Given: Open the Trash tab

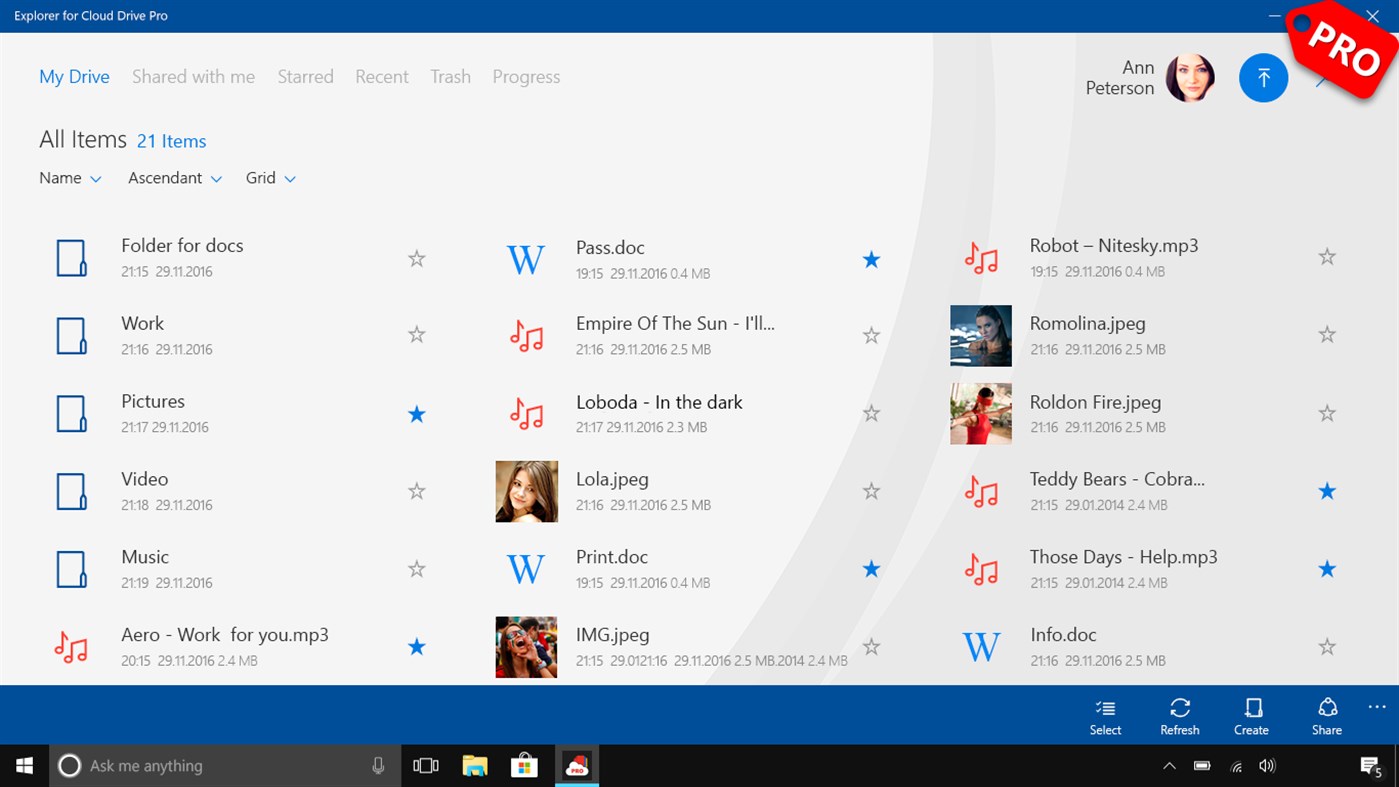Looking at the screenshot, I should click(450, 76).
